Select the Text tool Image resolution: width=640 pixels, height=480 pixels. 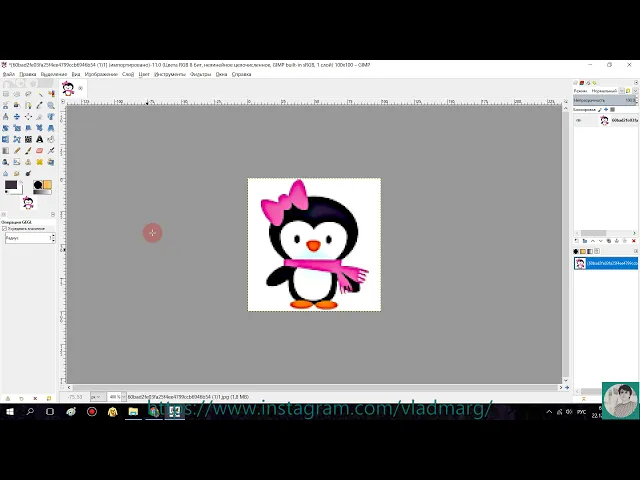click(40, 139)
